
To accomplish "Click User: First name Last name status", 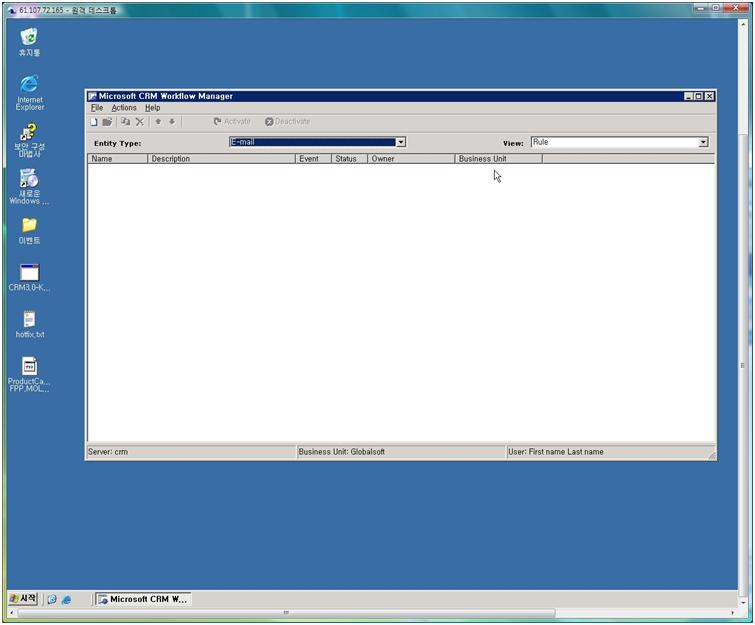I will click(x=556, y=452).
